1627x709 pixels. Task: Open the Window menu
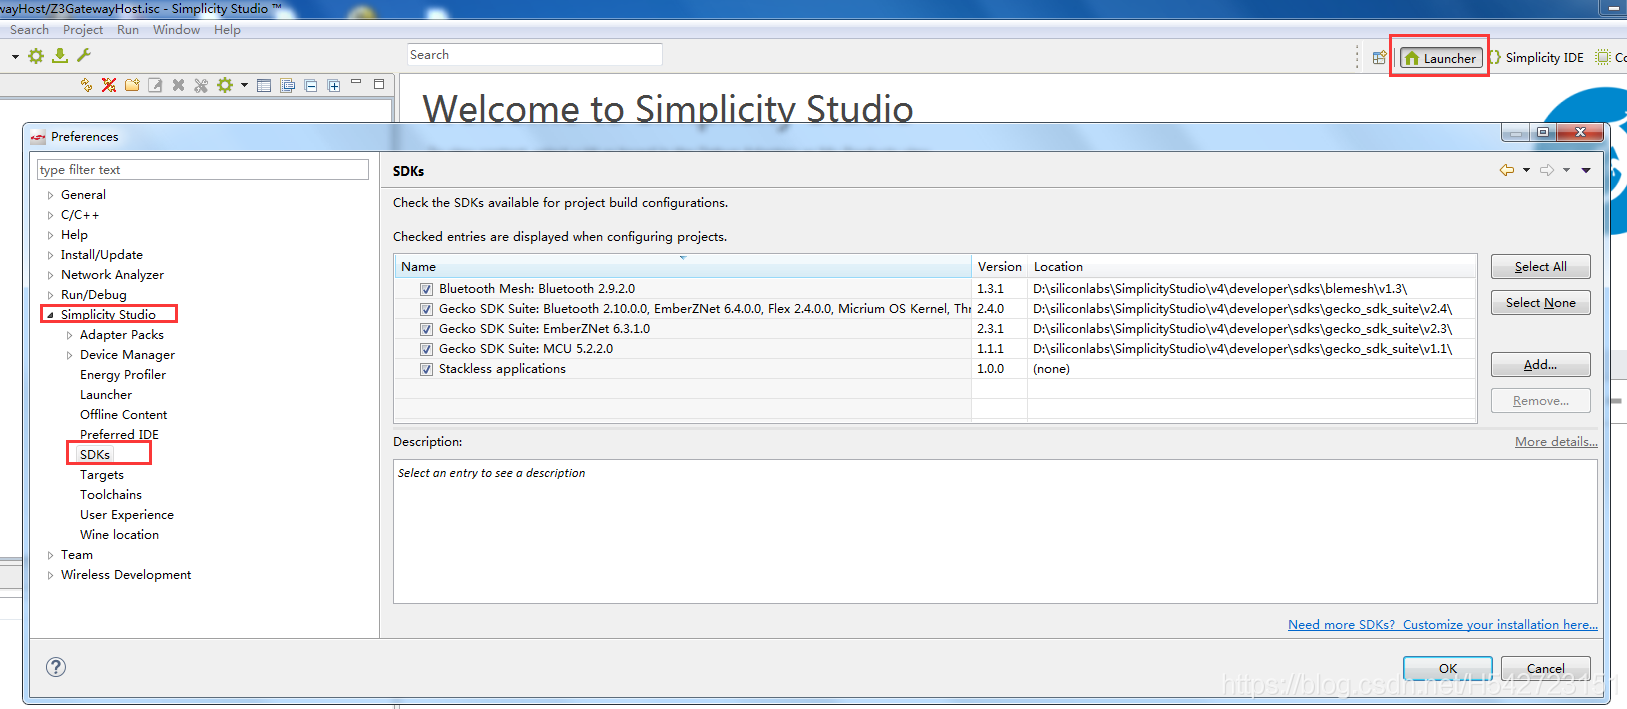(176, 30)
